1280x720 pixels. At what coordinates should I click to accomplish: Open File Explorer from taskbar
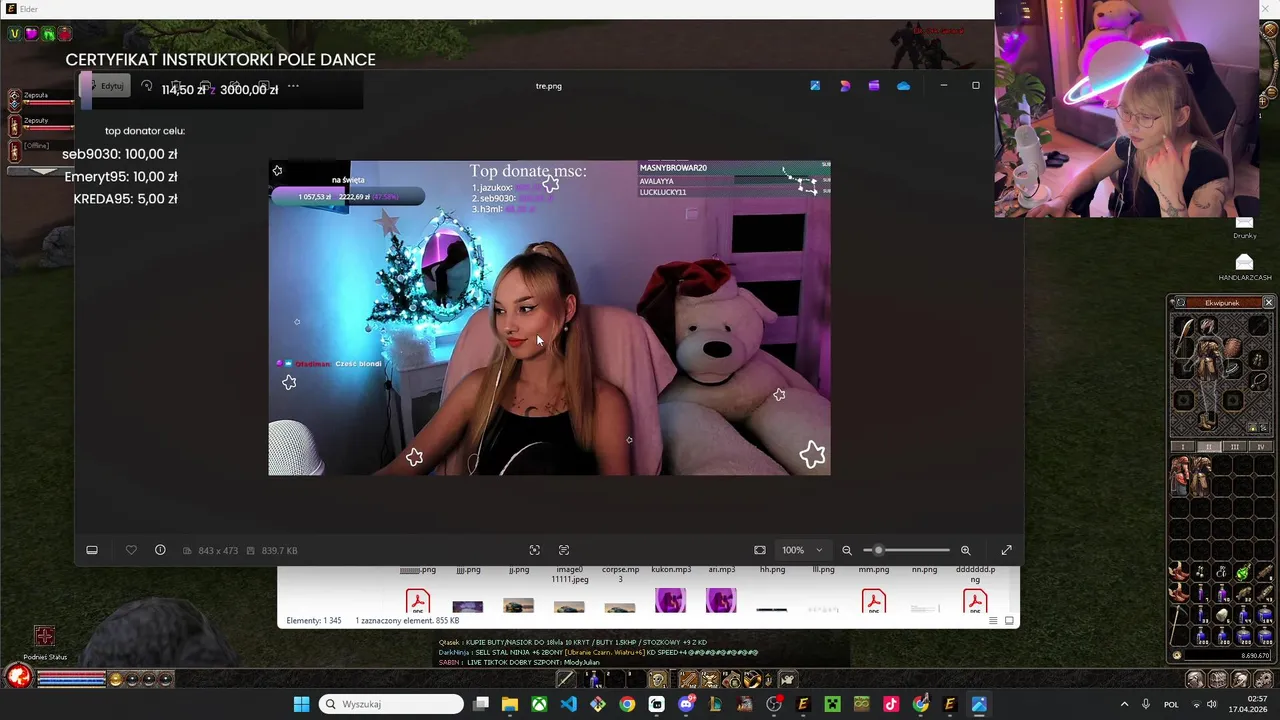[x=510, y=704]
